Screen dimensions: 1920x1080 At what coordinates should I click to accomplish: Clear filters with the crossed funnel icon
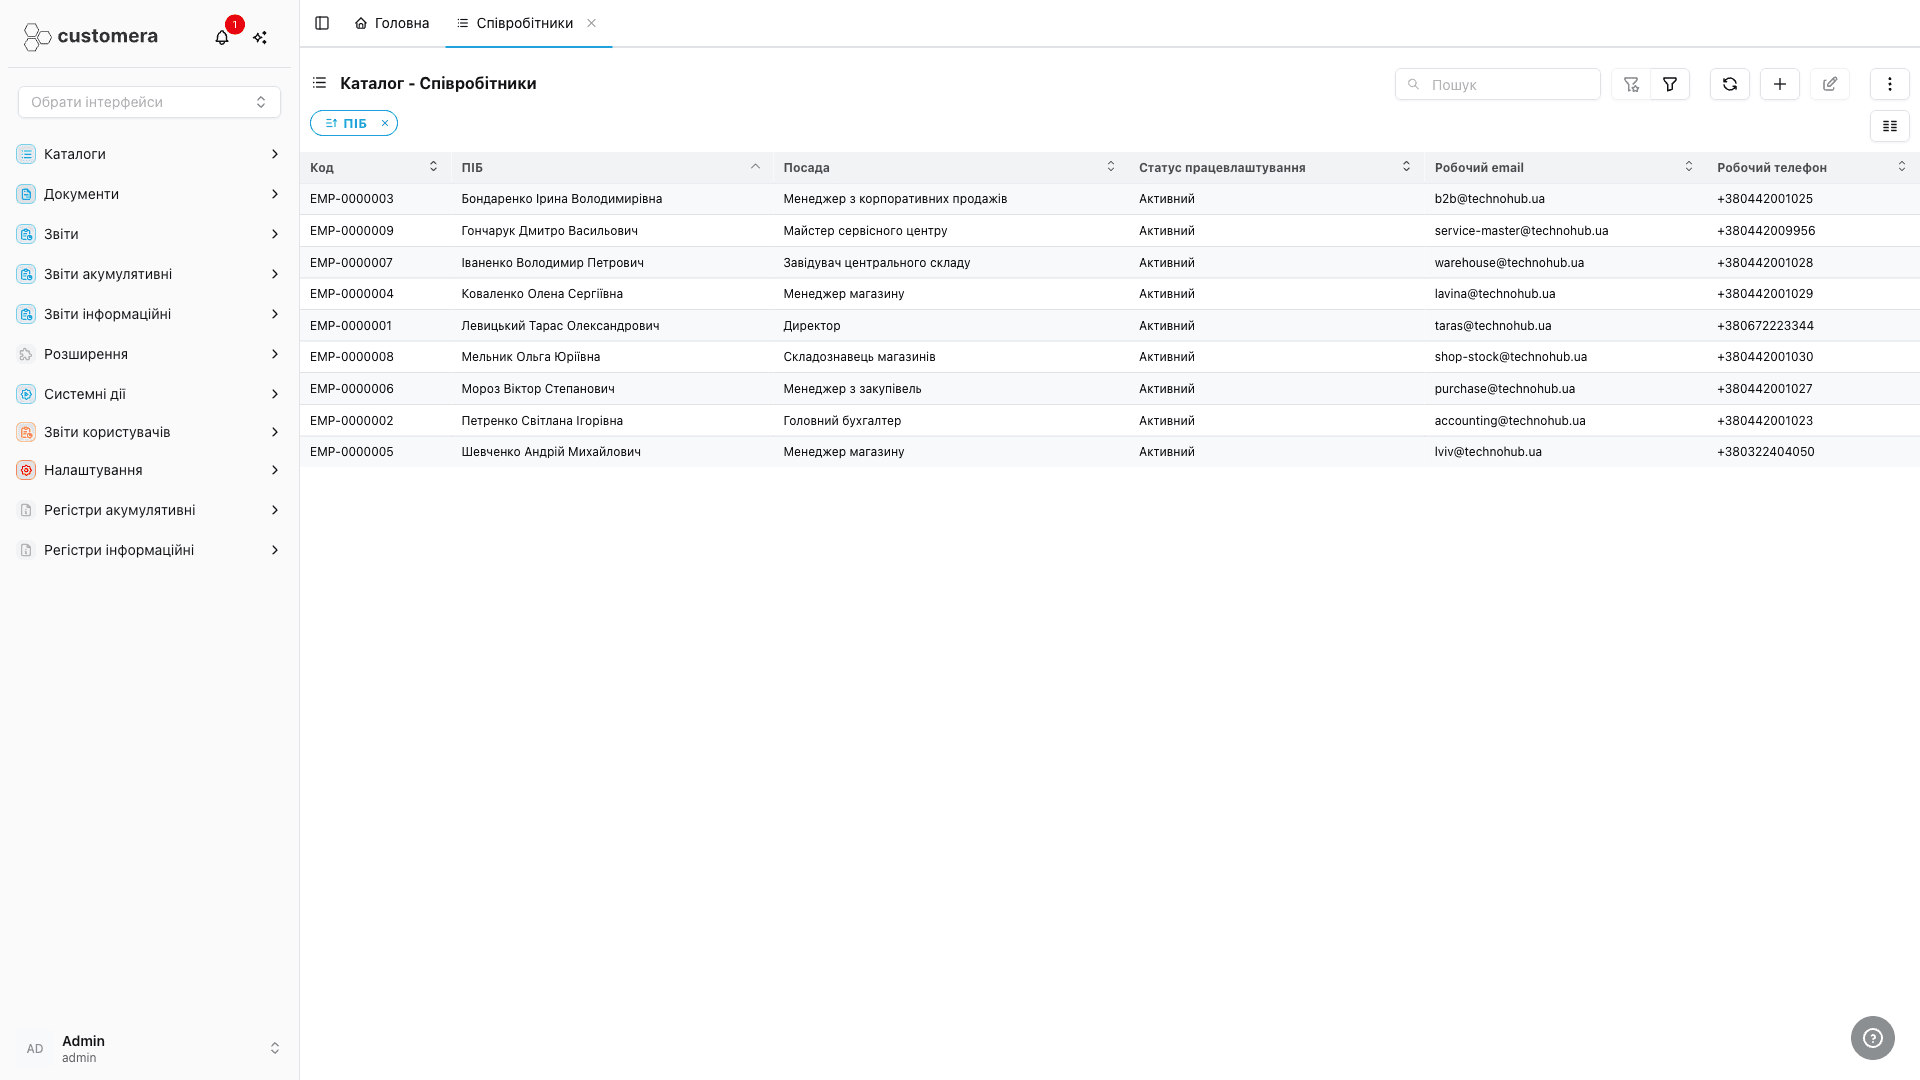click(x=1631, y=84)
